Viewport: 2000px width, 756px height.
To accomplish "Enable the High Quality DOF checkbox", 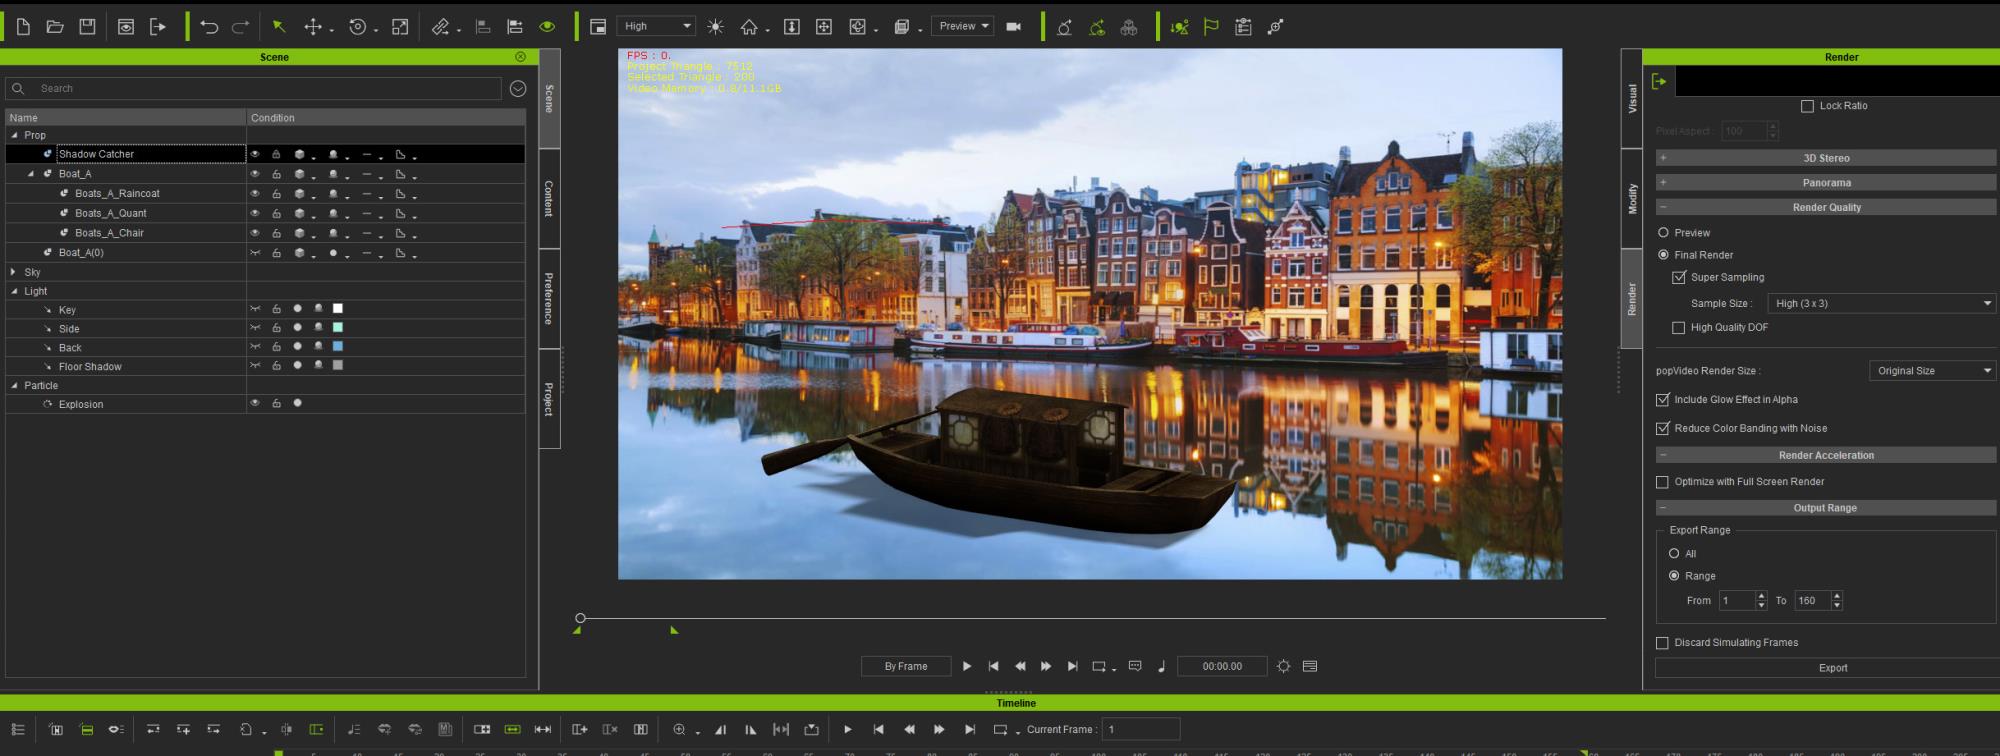I will pyautogui.click(x=1679, y=327).
